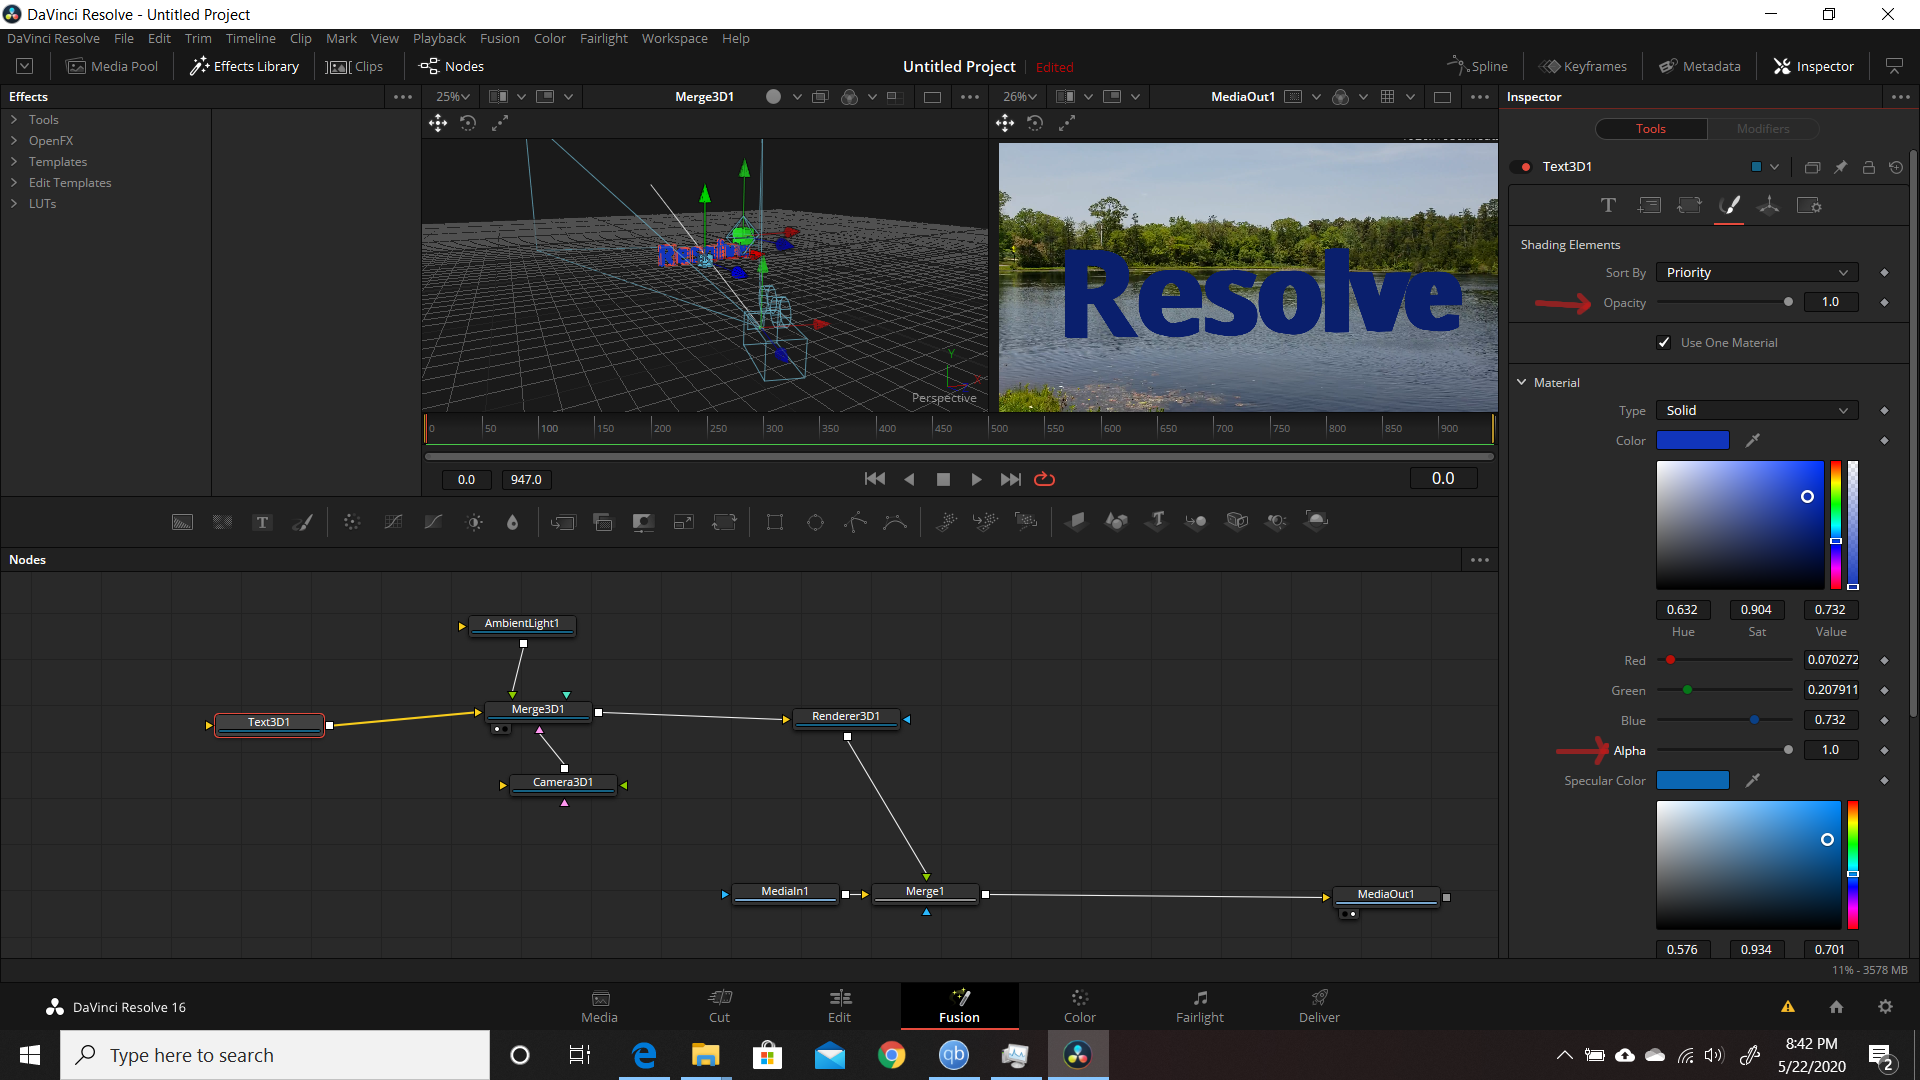This screenshot has width=1920, height=1080.
Task: Toggle the loop playback button
Action: pyautogui.click(x=1044, y=479)
